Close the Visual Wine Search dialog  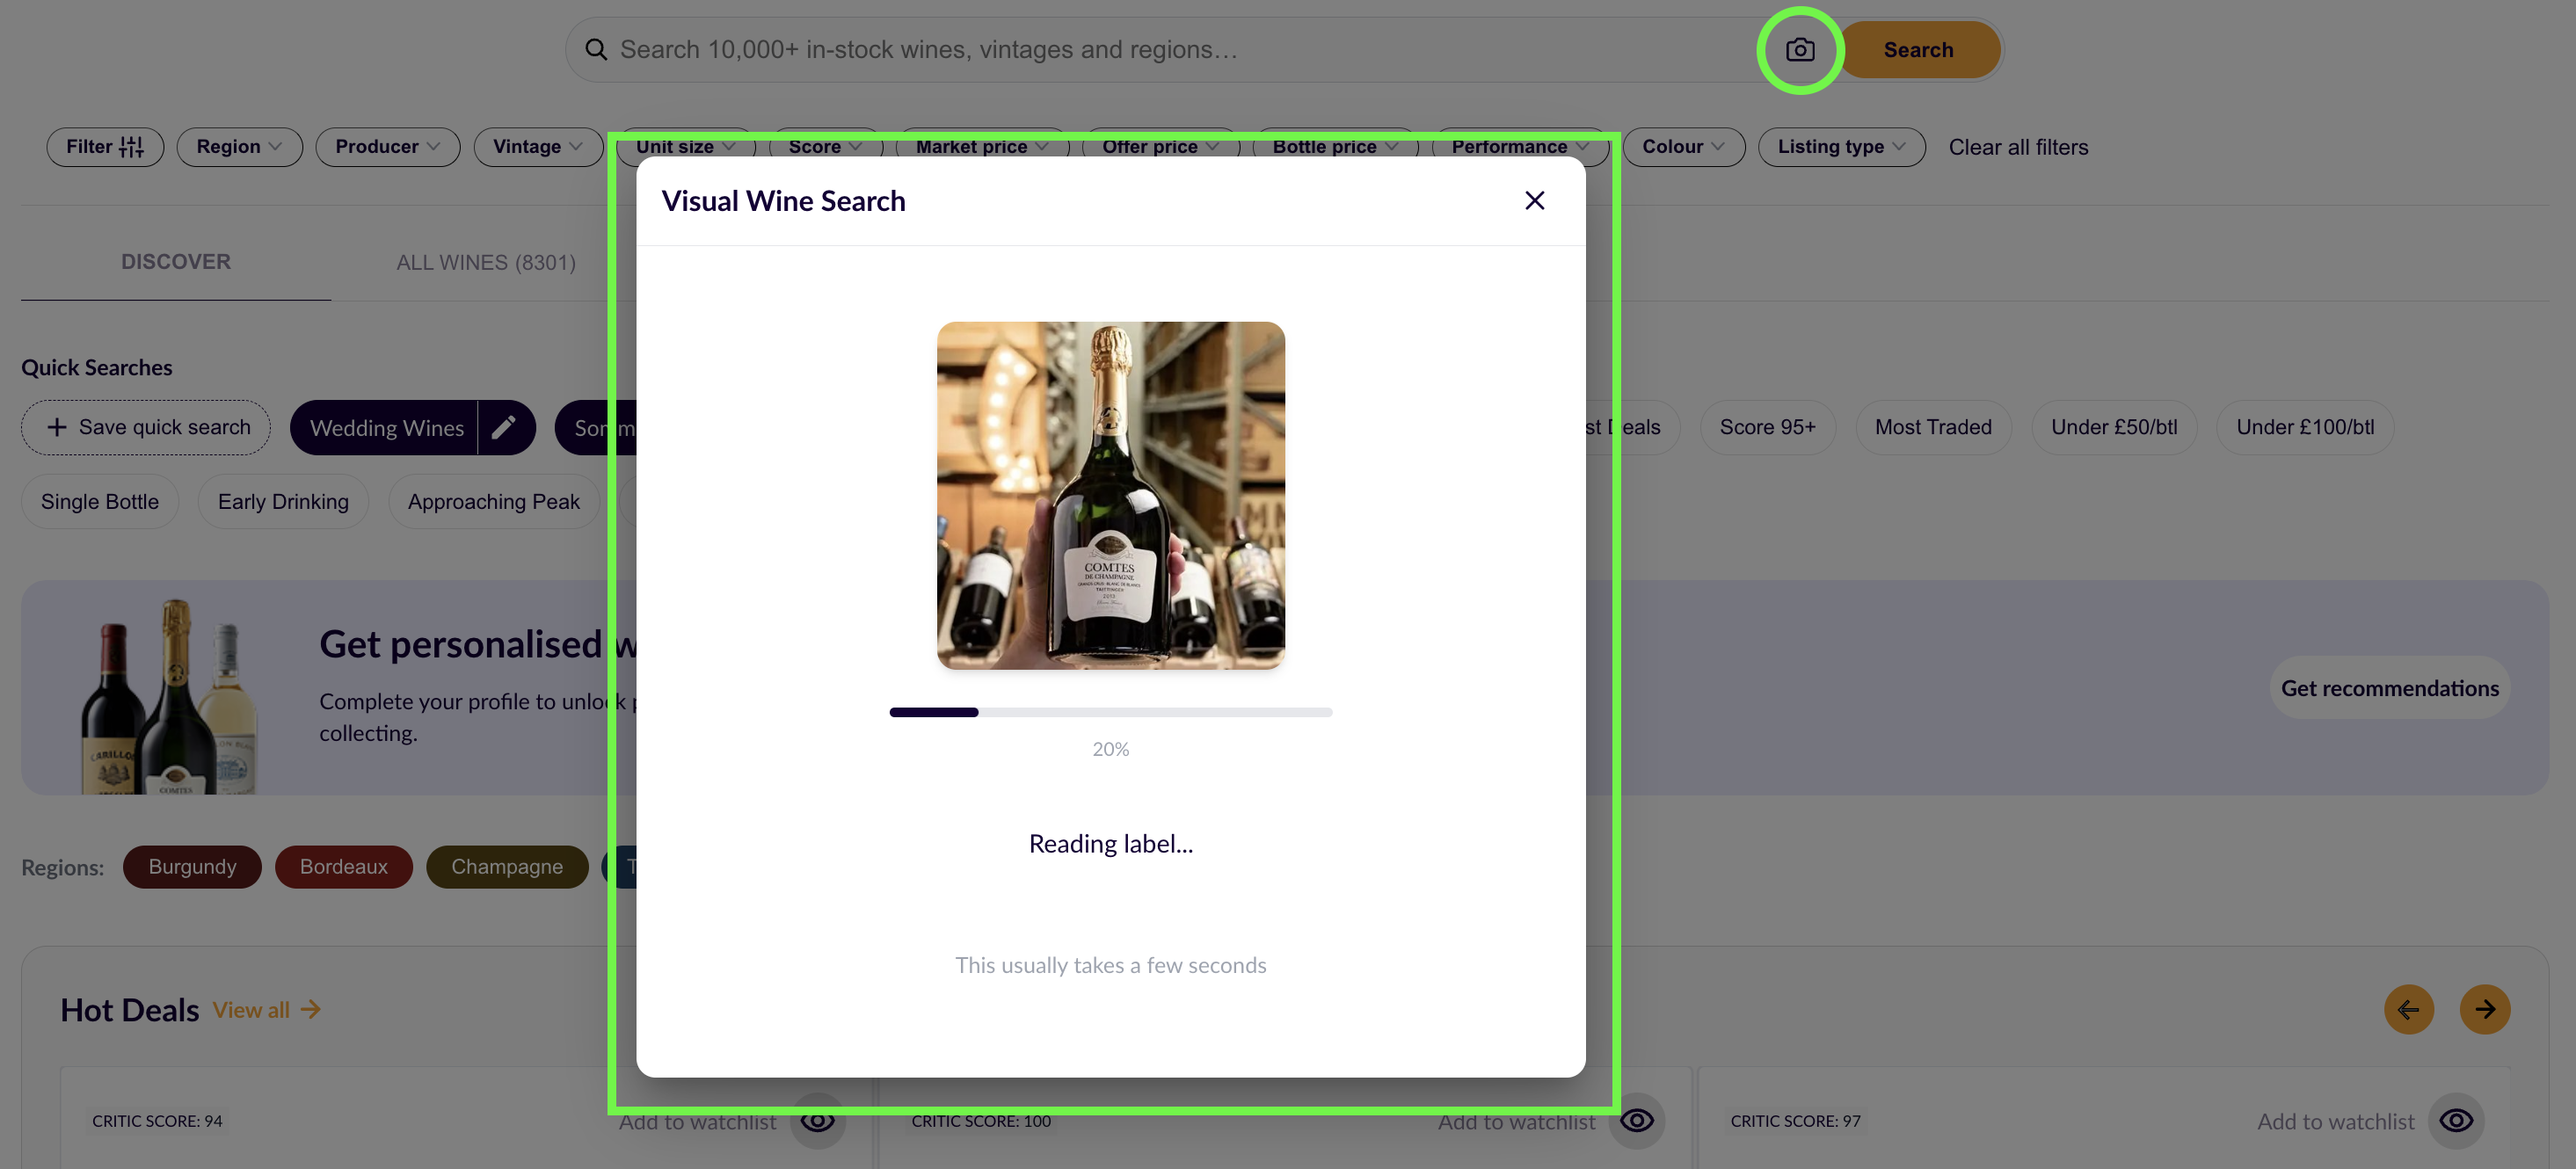tap(1535, 200)
